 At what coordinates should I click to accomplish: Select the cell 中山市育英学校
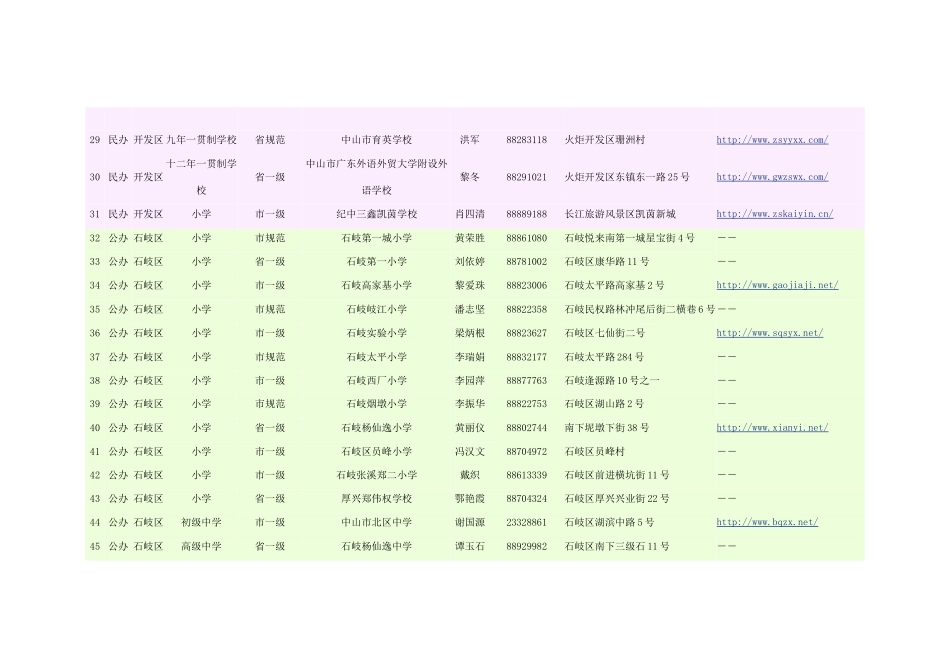tap(376, 140)
